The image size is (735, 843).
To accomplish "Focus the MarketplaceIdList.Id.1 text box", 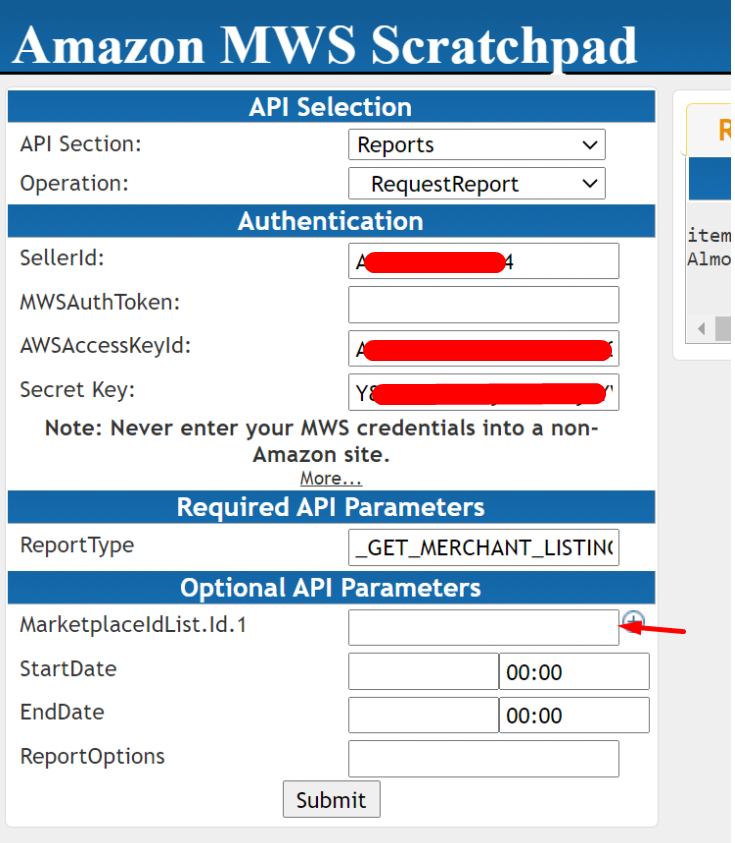I will (483, 628).
